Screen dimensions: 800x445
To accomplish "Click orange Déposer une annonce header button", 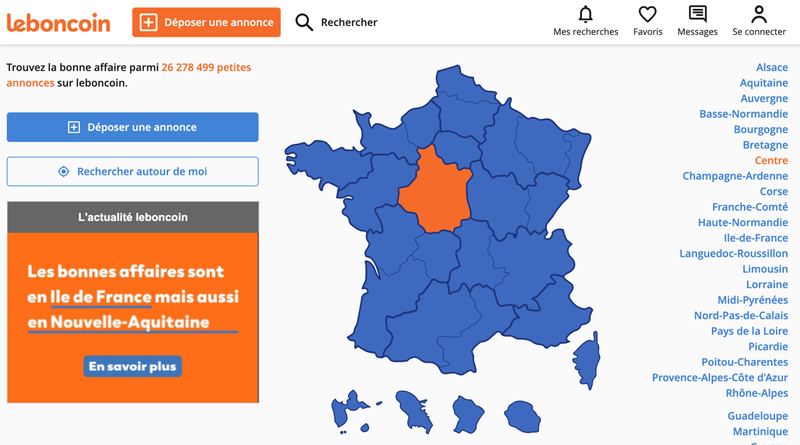I will (x=206, y=22).
